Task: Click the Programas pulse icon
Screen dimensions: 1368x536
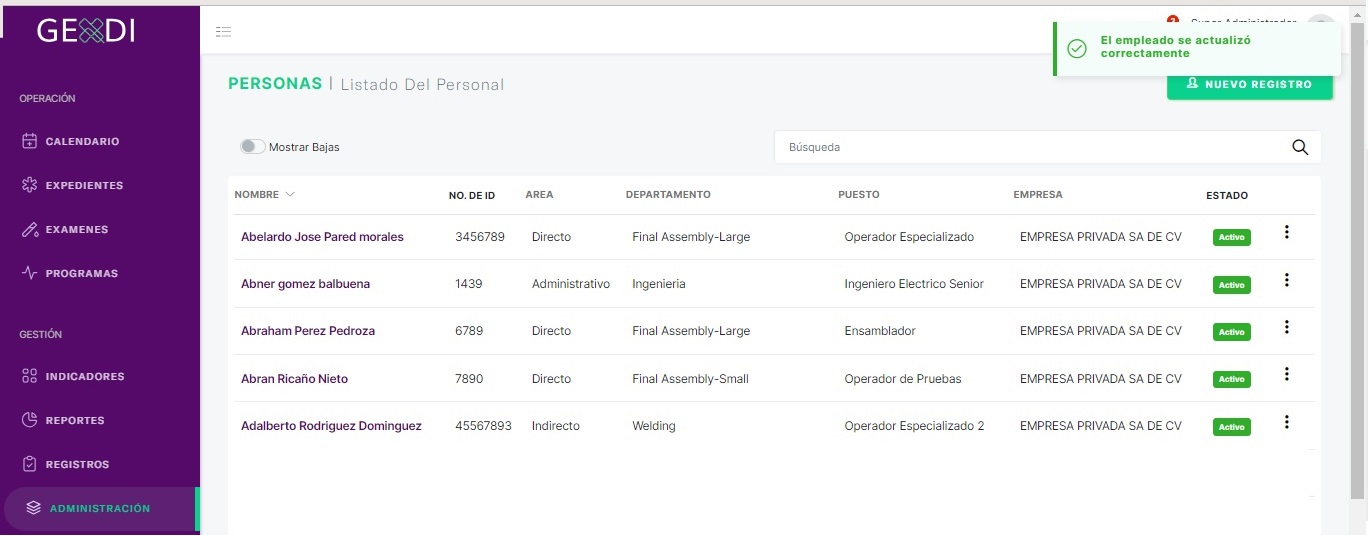Action: point(30,273)
